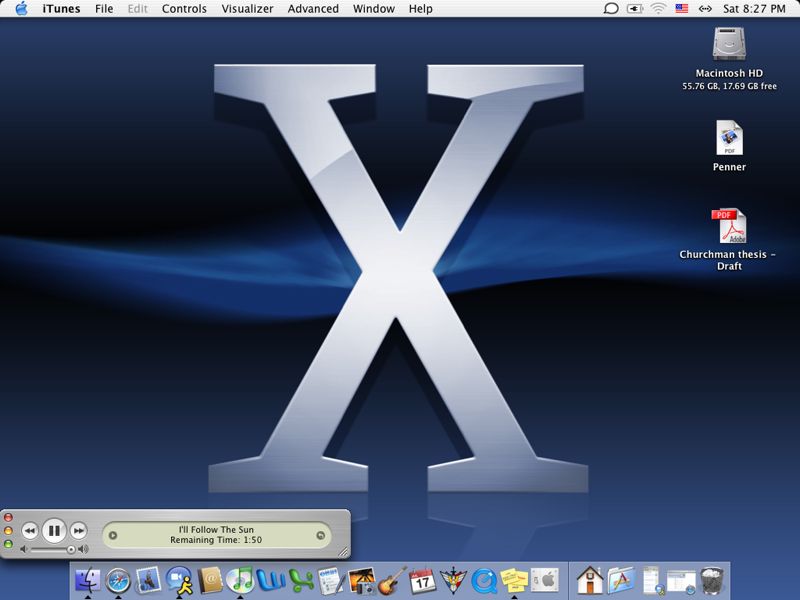This screenshot has height=600, width=800.
Task: Open the iTunes application menu
Action: 61,9
